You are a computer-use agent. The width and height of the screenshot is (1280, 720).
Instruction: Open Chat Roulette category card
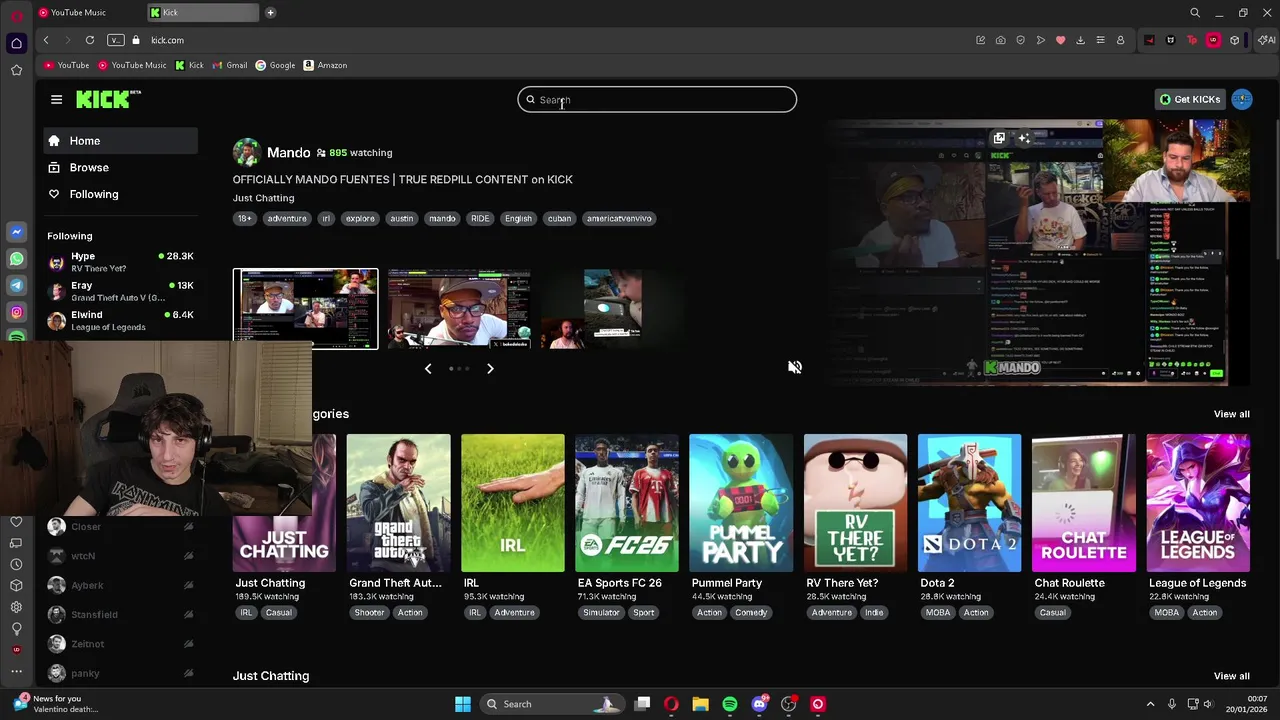click(1083, 503)
